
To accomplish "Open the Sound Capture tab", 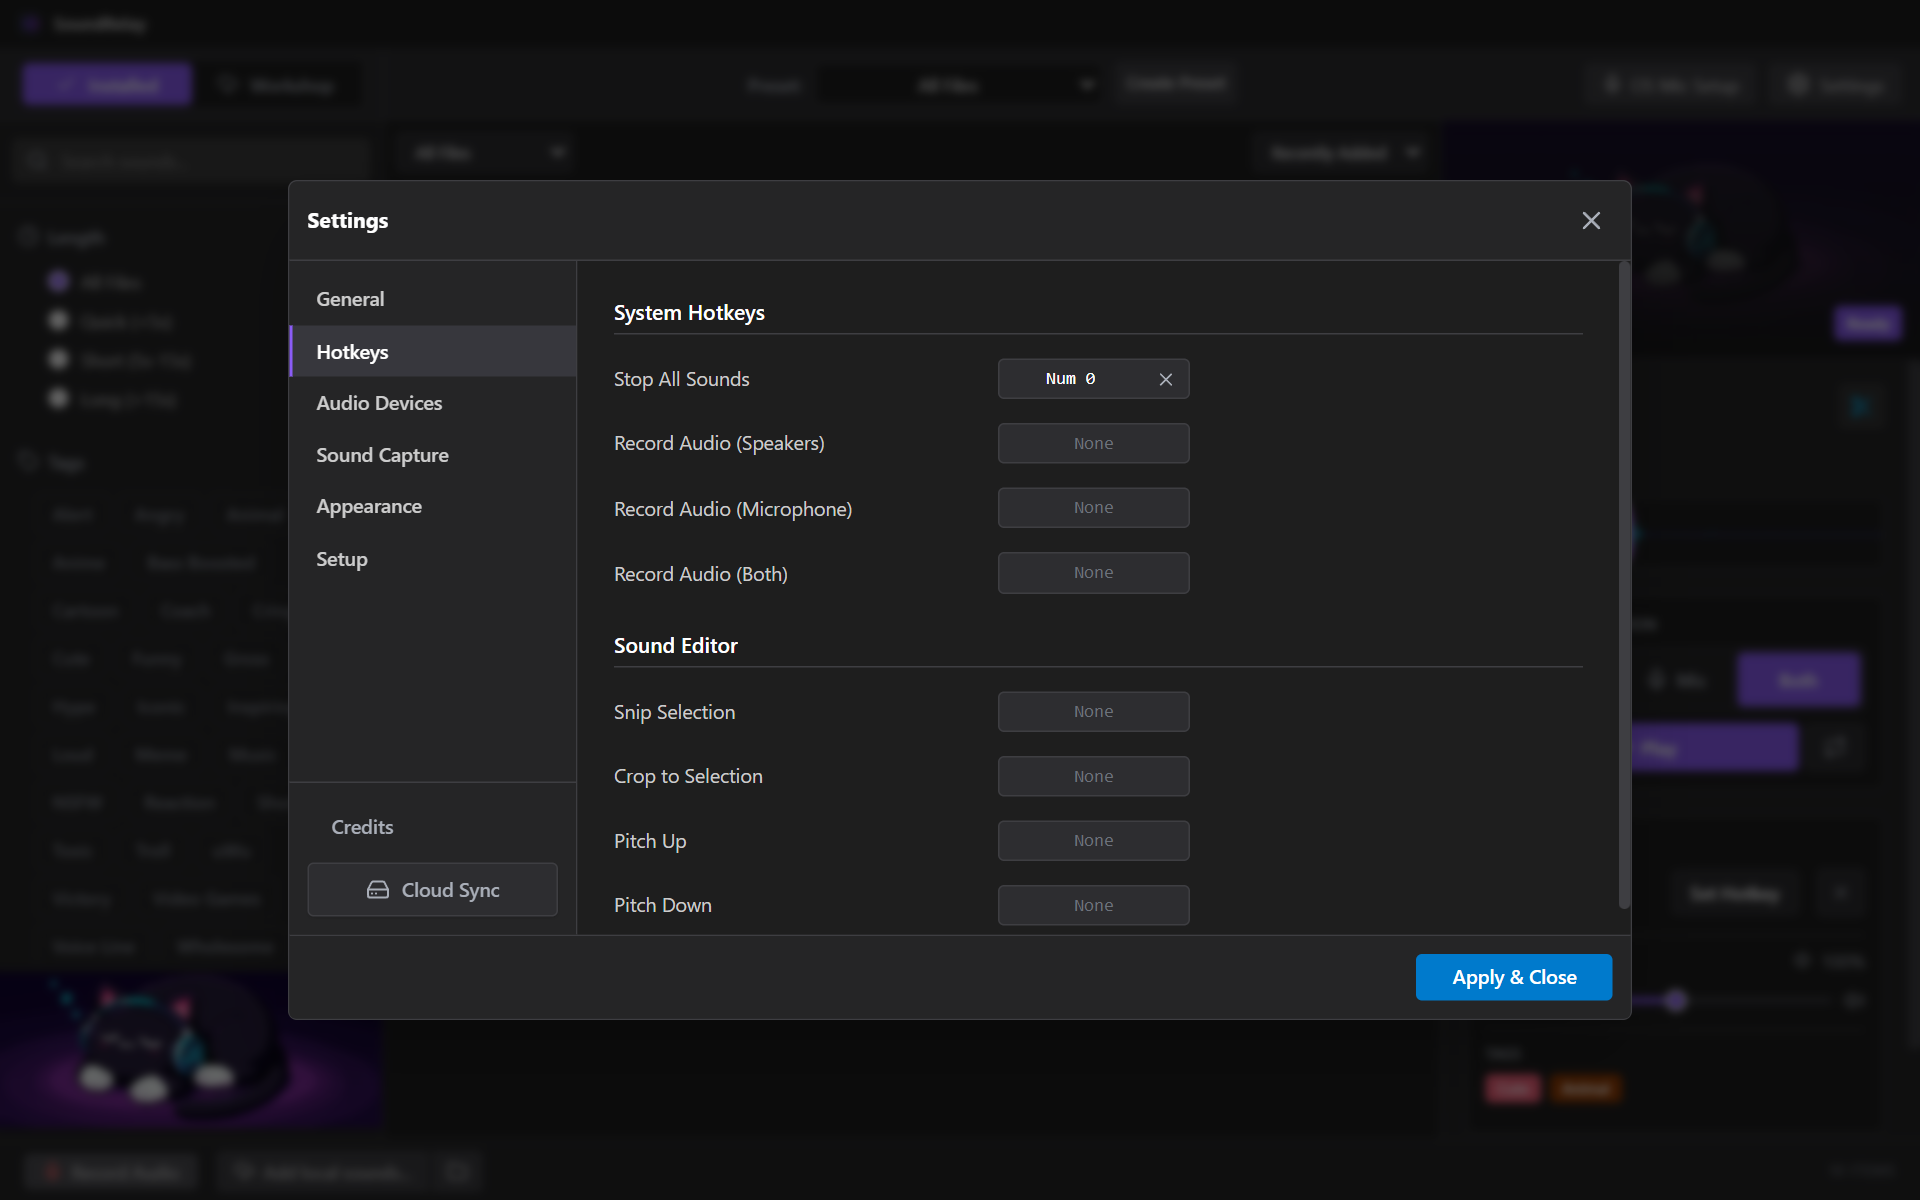I will point(432,455).
